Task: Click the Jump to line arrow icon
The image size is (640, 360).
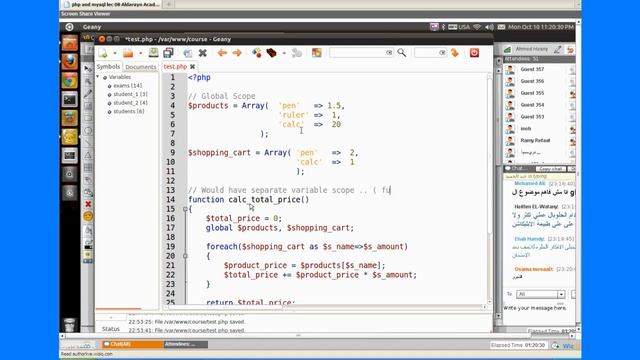Action: (455, 53)
